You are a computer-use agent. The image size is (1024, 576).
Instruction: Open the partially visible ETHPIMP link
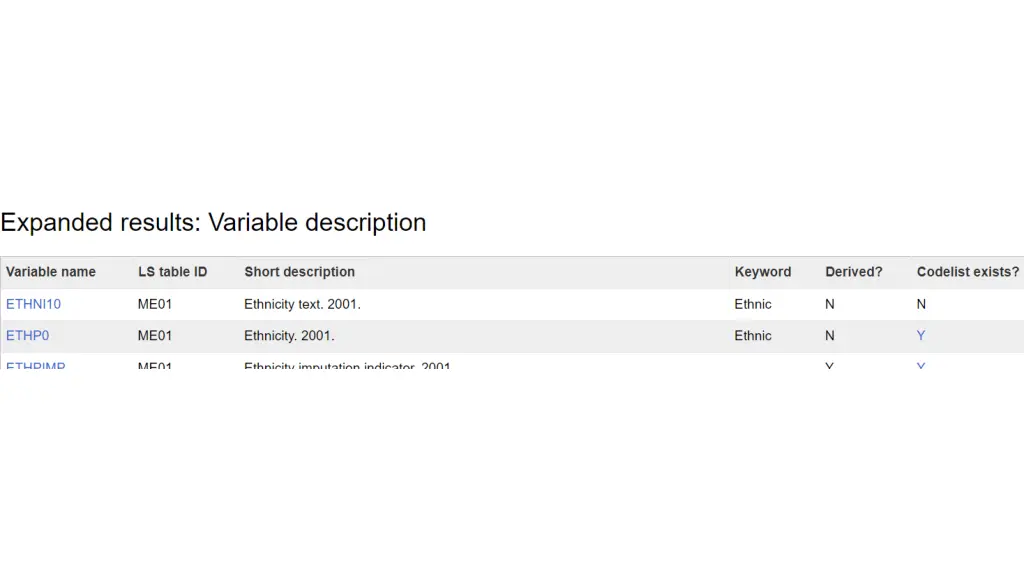point(35,366)
